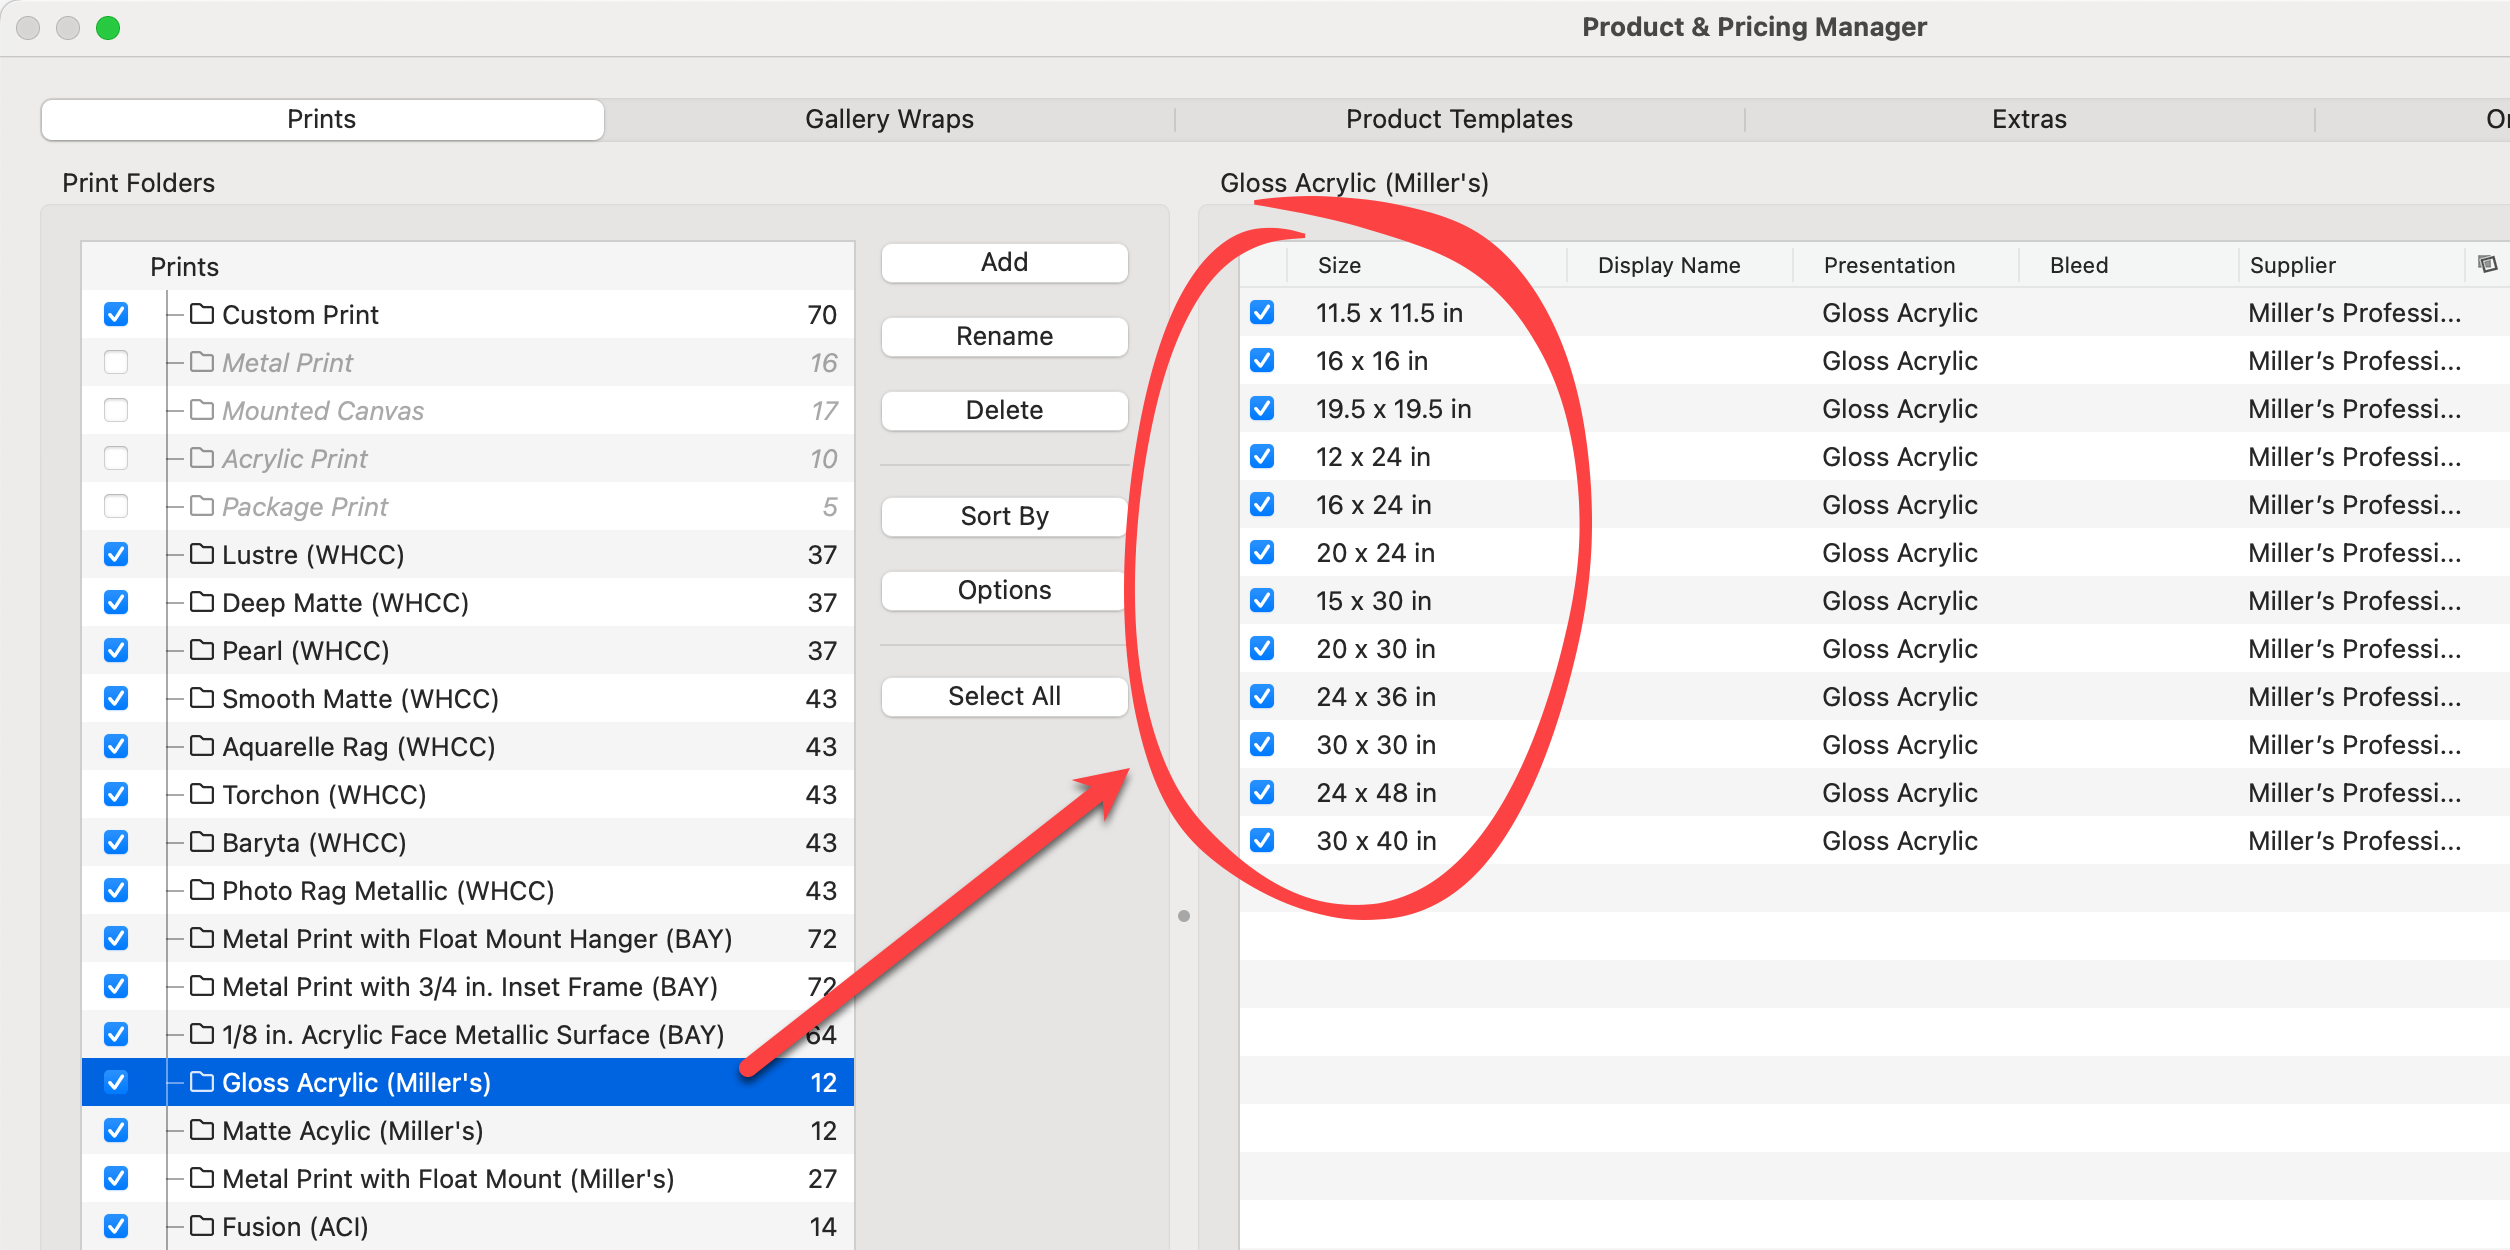
Task: Open the Options menu
Action: (x=1004, y=590)
